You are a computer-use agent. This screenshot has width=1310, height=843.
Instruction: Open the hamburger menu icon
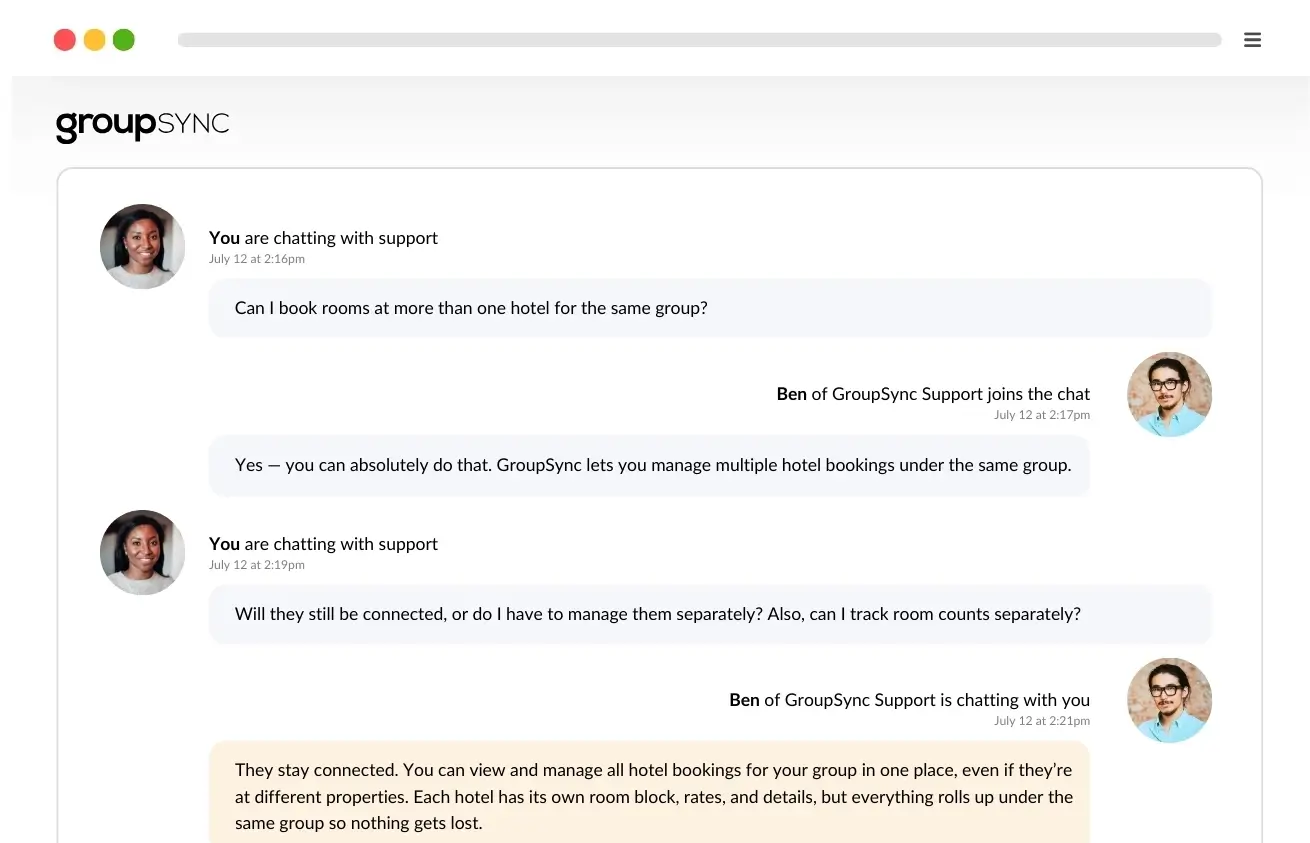(1252, 40)
